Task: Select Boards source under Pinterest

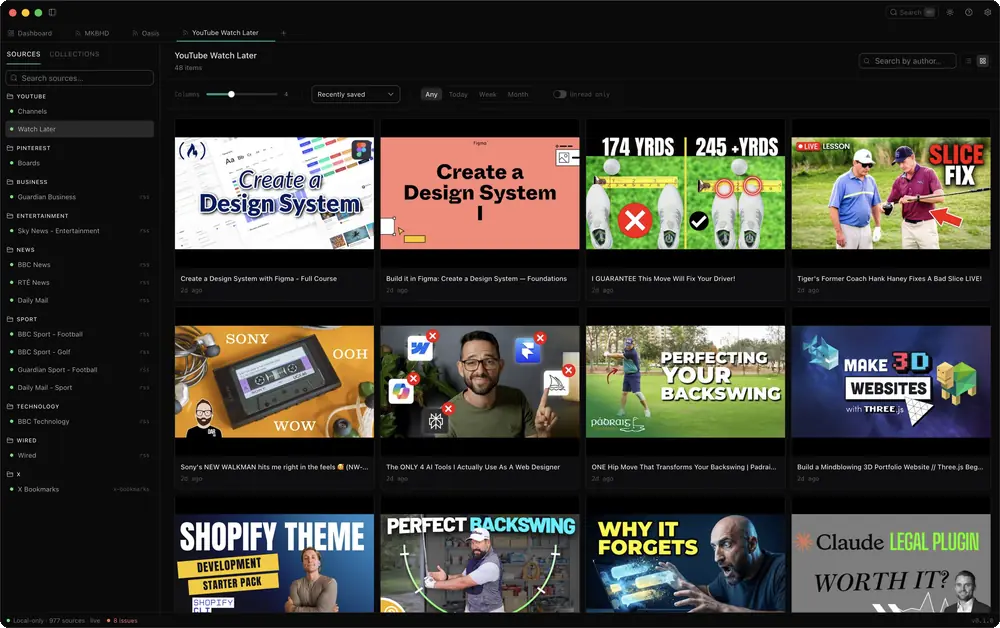Action: pos(80,163)
